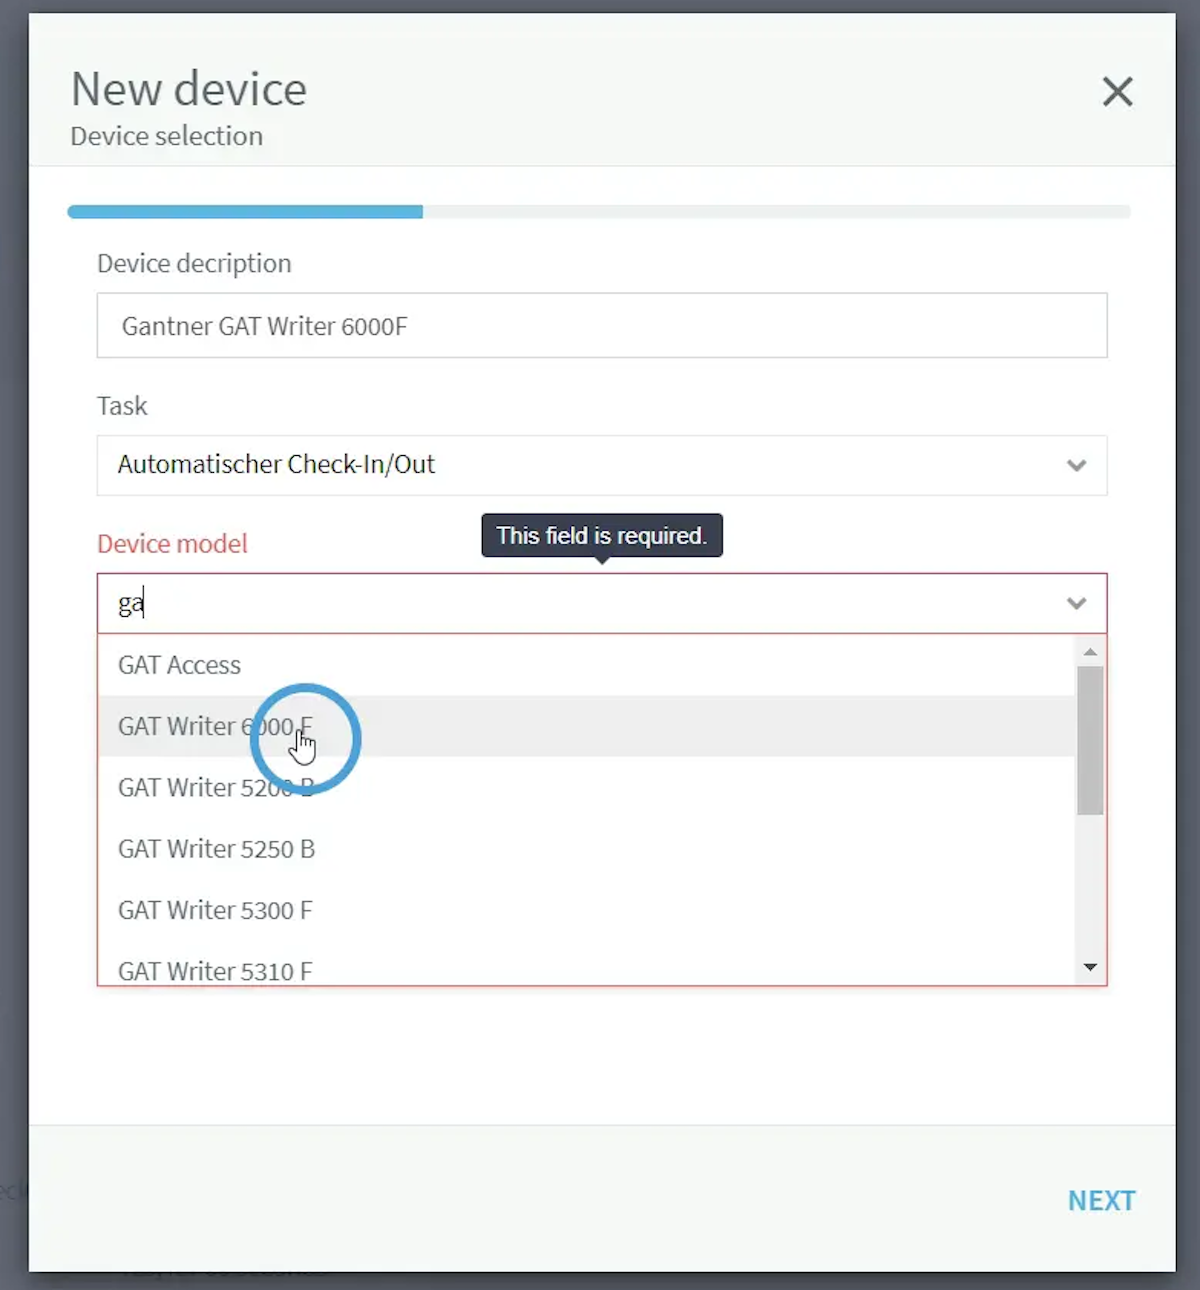Click the model list scrollbar thumb

click(x=1090, y=740)
